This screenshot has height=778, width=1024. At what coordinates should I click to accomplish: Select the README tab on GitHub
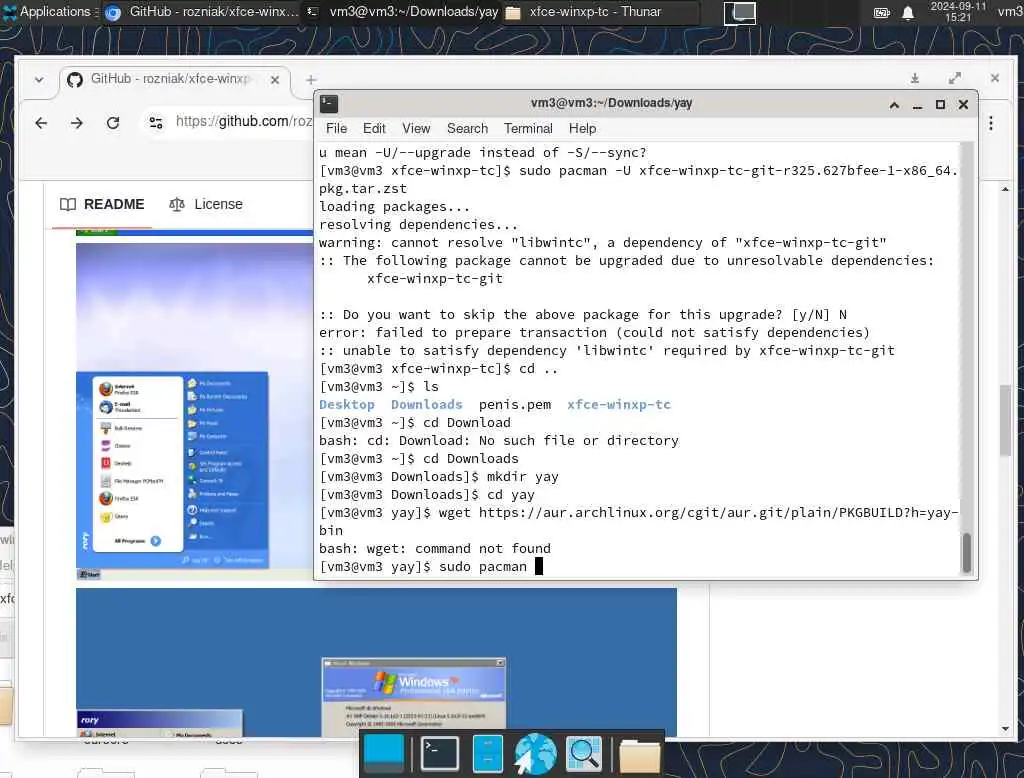coord(101,204)
